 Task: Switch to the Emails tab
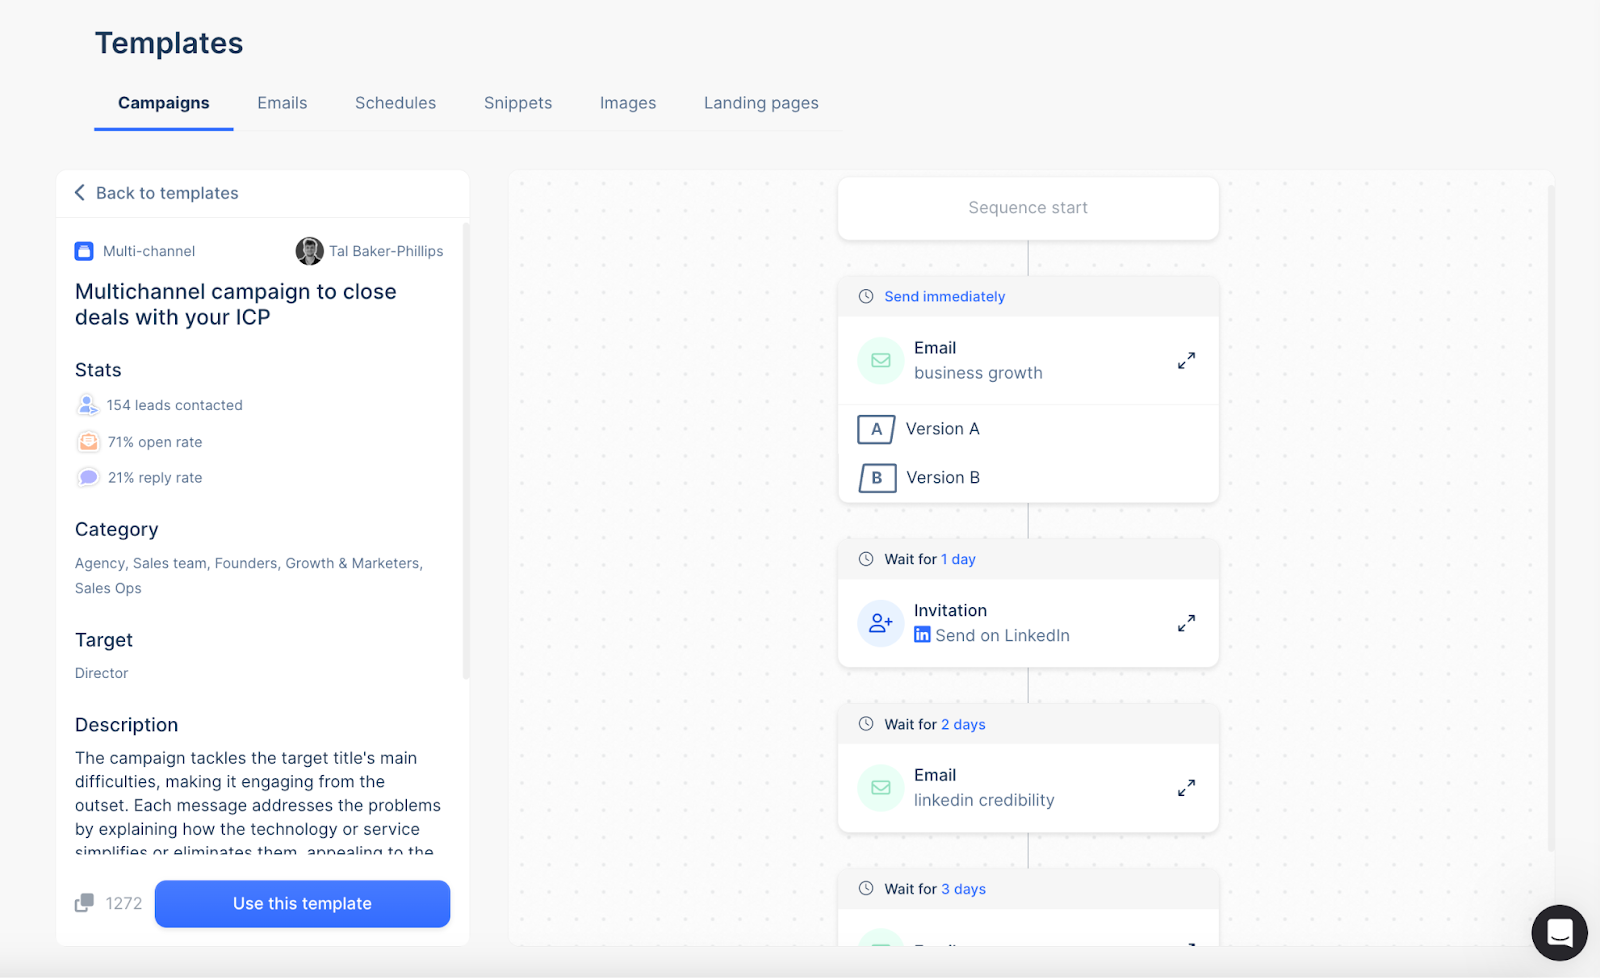(x=282, y=103)
